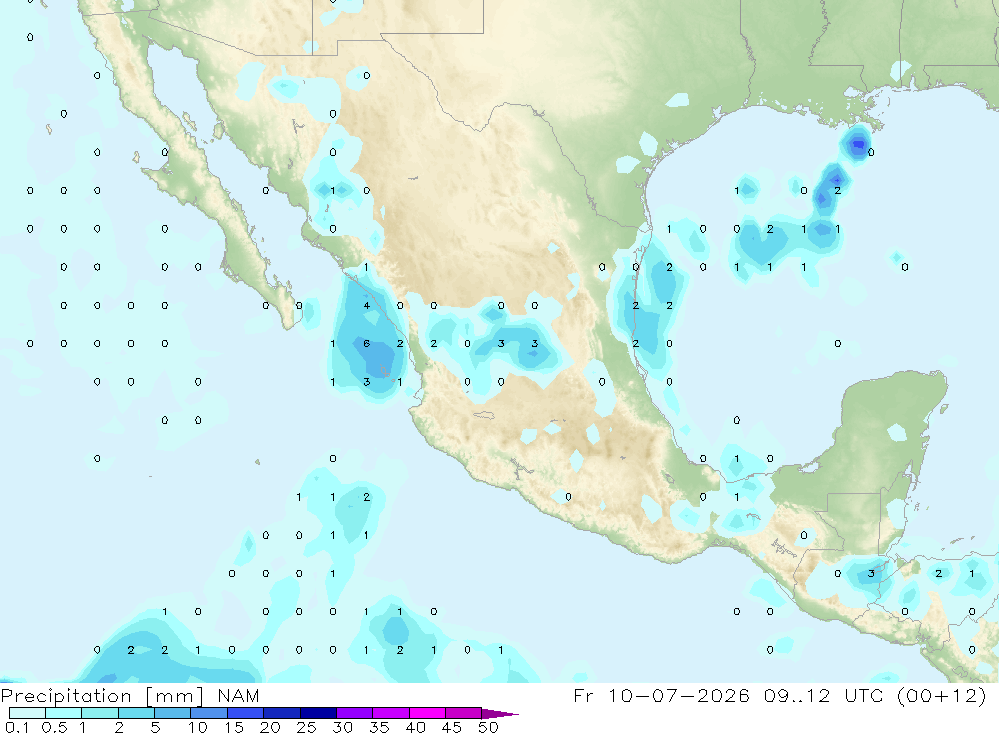The height and width of the screenshot is (733, 1000).
Task: Choose the 10–15 mm blue legend swatch
Action: (x=209, y=713)
